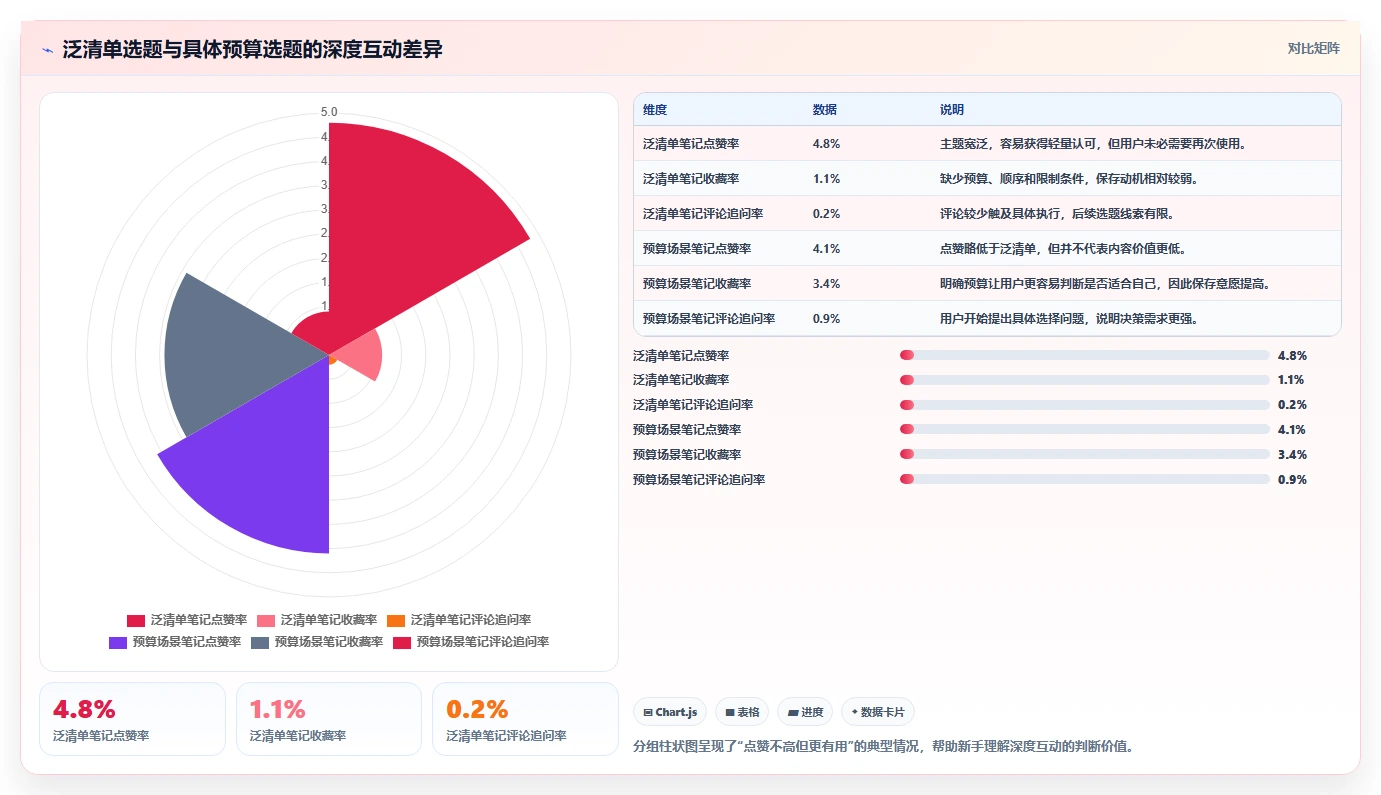Click progress bar for 预算场景笔记评论追问率
1381x795 pixels.
point(1084,479)
